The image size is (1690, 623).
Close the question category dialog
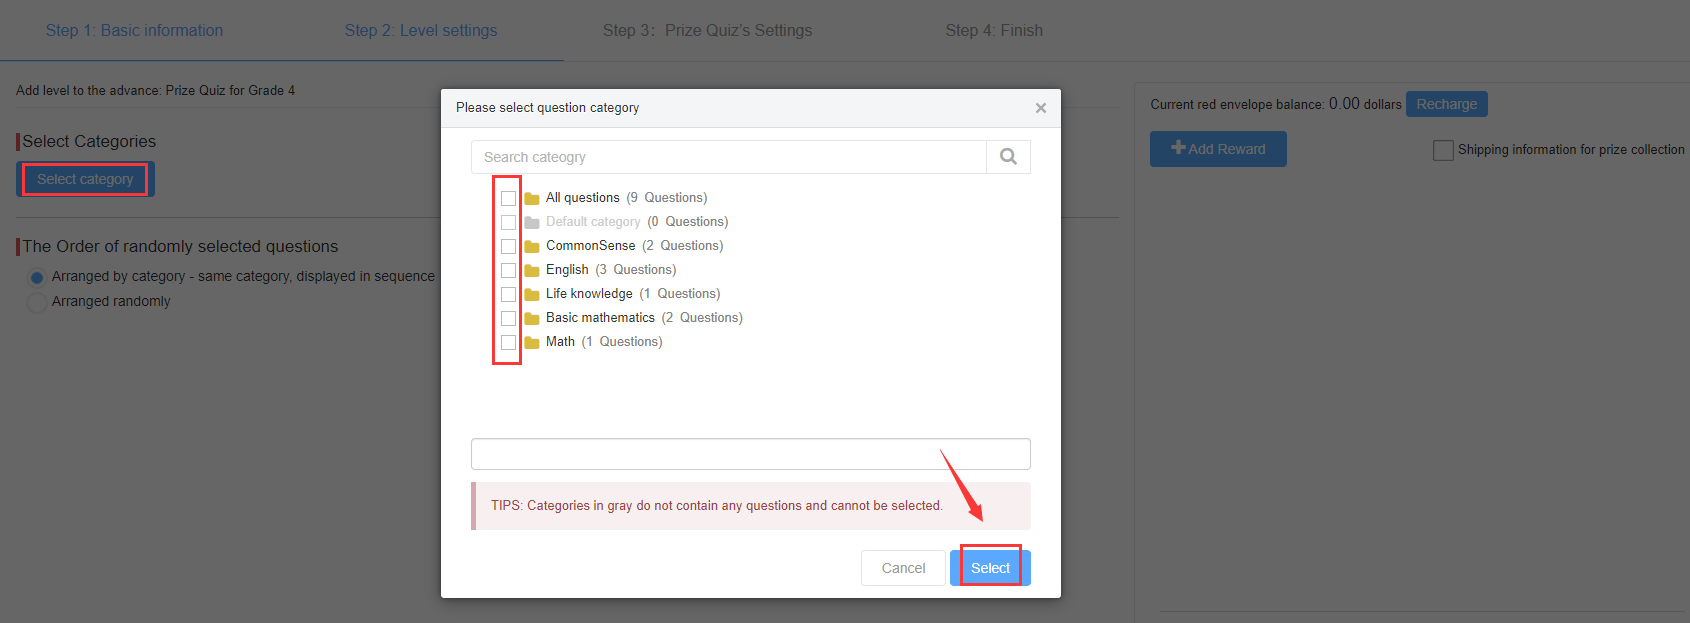coord(1041,108)
